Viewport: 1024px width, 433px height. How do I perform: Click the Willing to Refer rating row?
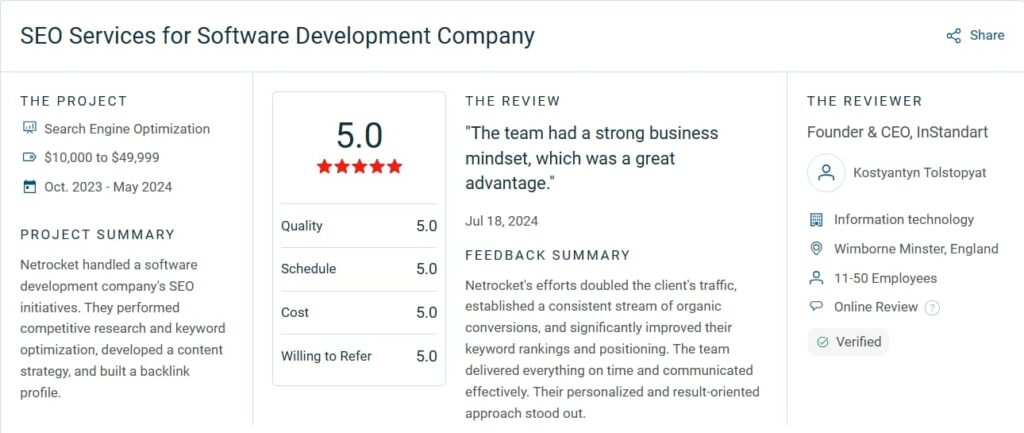pos(359,355)
